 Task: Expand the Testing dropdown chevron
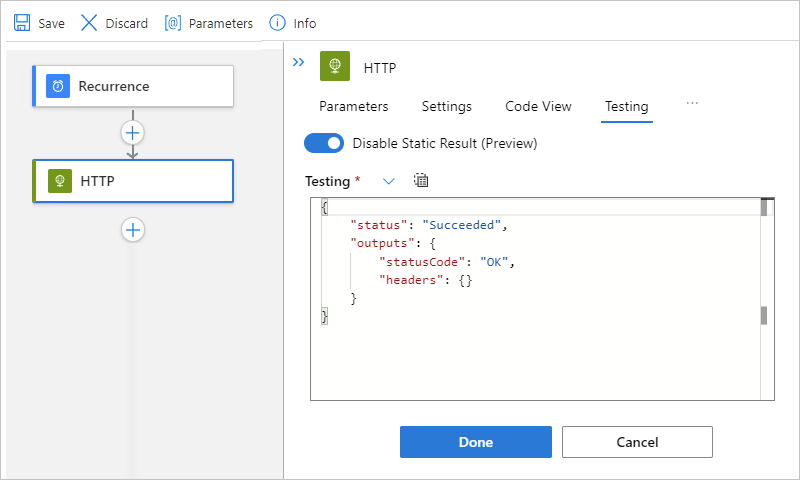point(389,181)
